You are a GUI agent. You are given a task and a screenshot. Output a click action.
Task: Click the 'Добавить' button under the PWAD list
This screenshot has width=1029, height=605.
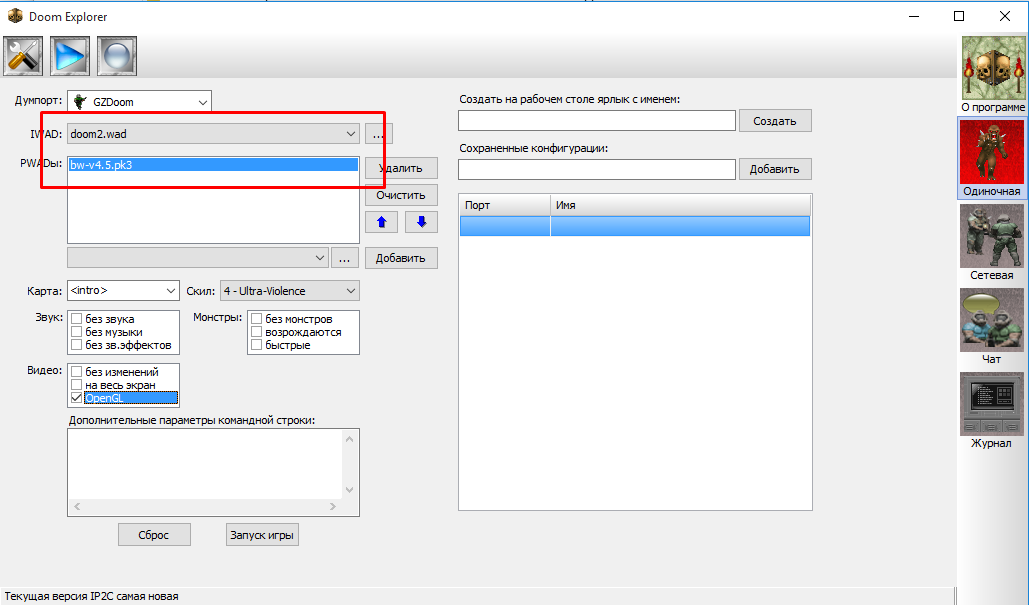(x=401, y=258)
